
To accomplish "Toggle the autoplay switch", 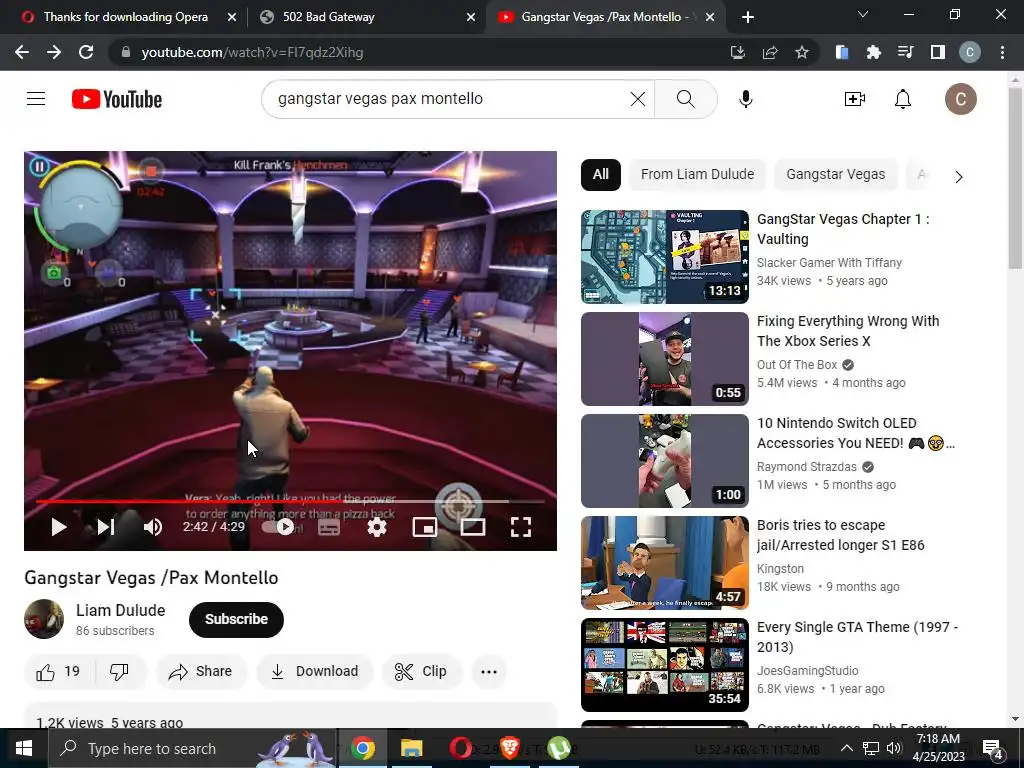I will click(278, 527).
